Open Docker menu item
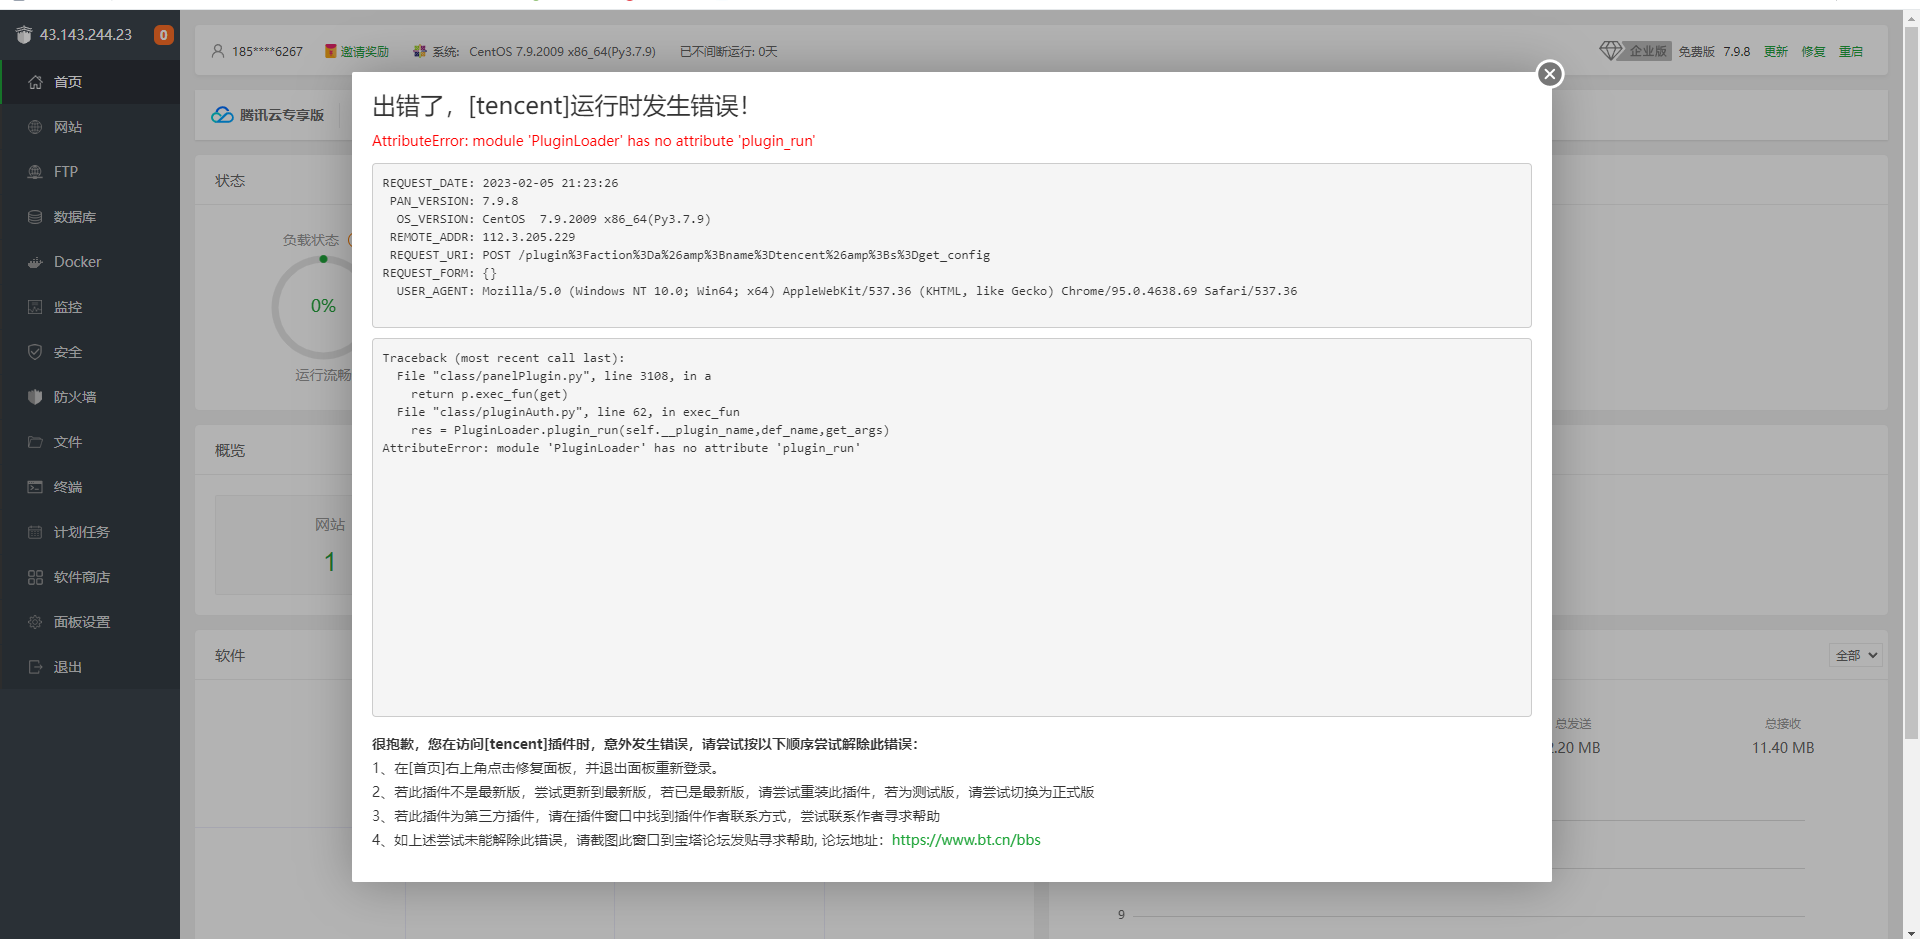The height and width of the screenshot is (939, 1920). tap(90, 262)
